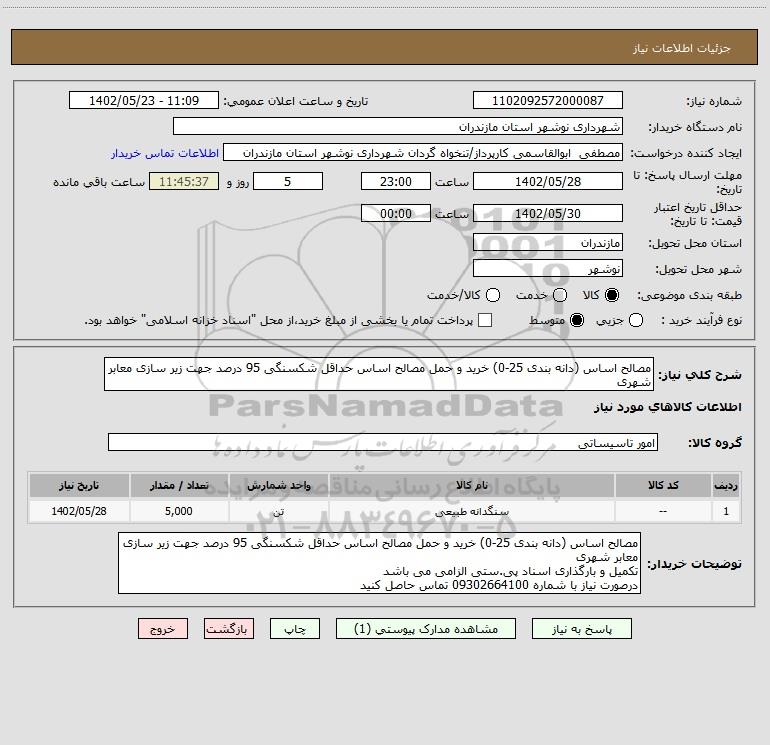Click the response deadline date 1402/05/28 field
Screen dimensions: 770x745
tap(548, 181)
